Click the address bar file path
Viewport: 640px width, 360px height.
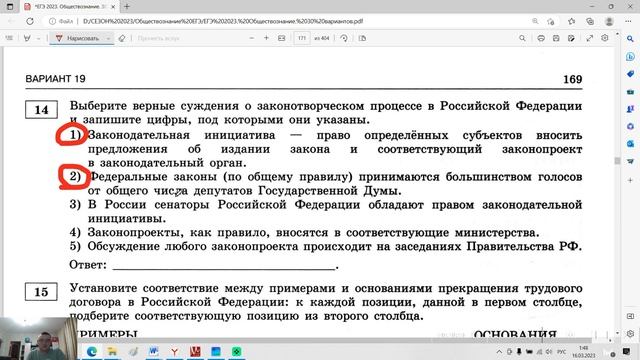pyautogui.click(x=223, y=21)
